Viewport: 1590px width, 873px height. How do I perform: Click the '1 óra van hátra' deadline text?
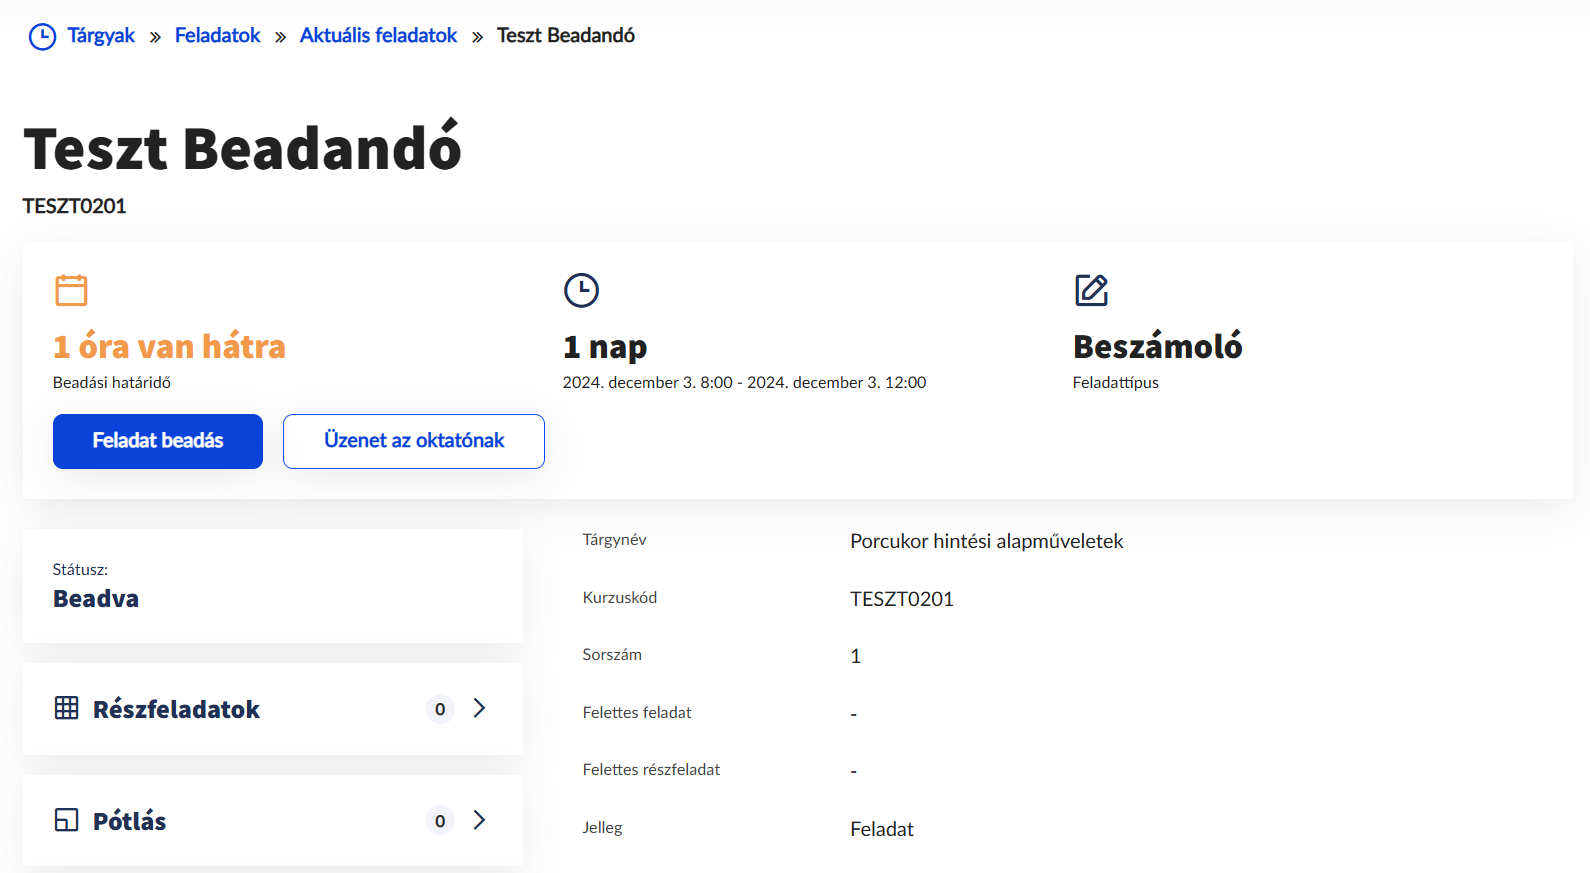[169, 347]
